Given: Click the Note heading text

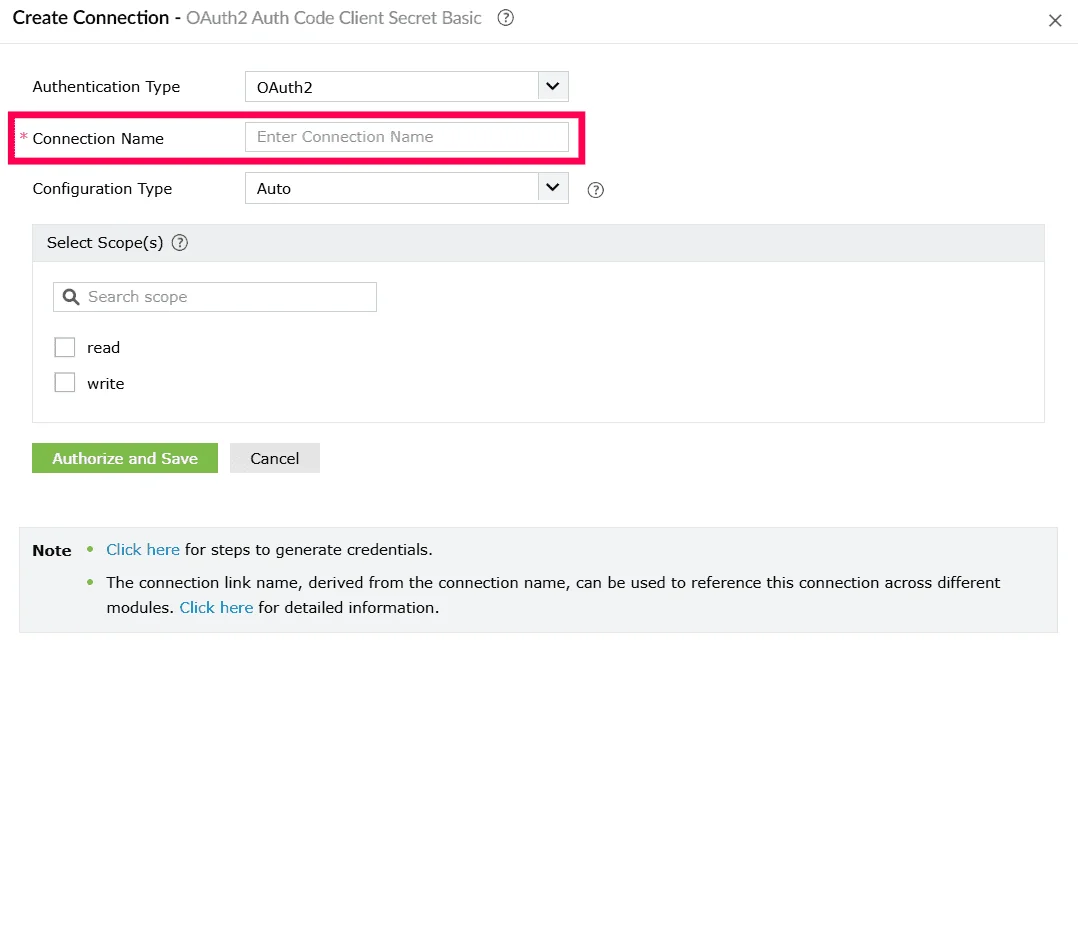Looking at the screenshot, I should (52, 551).
